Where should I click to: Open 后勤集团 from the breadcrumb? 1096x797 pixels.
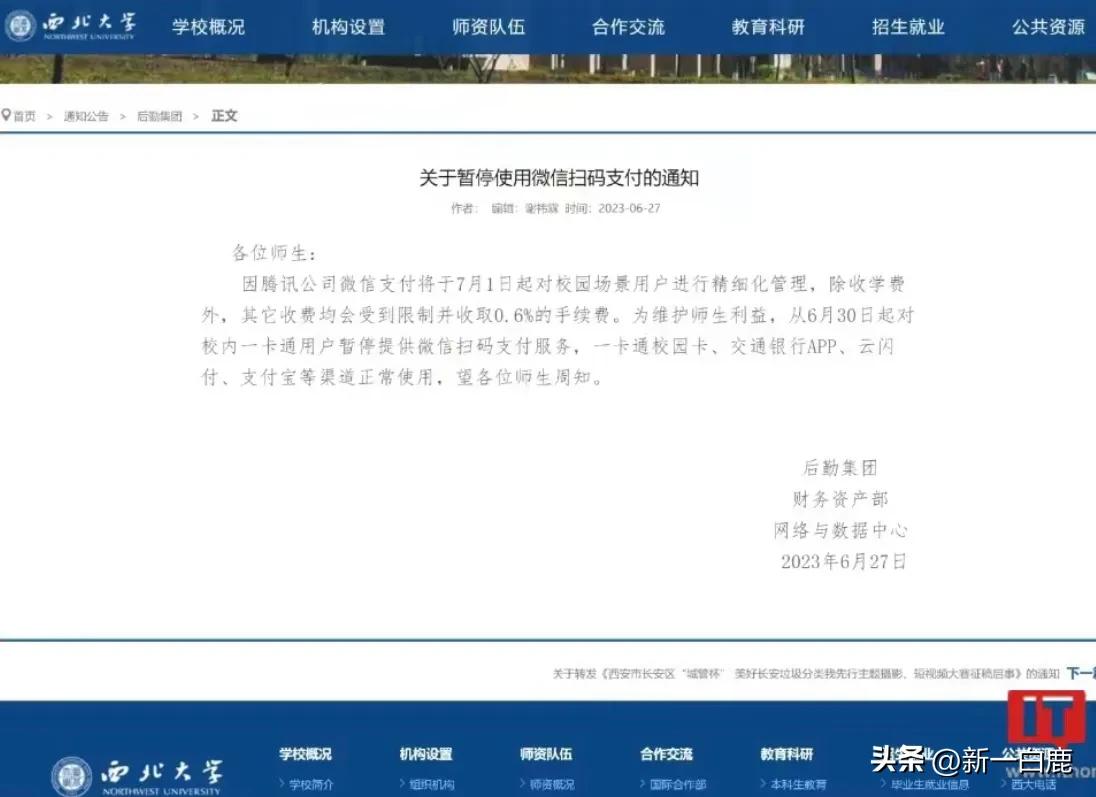(x=158, y=115)
